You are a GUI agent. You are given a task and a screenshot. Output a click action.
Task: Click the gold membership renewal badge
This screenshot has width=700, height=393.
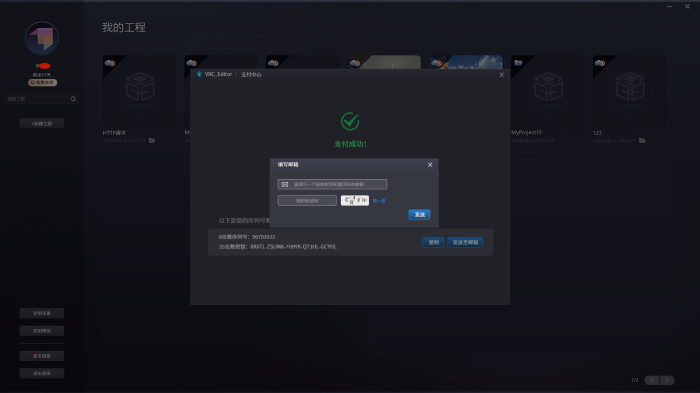pos(42,83)
